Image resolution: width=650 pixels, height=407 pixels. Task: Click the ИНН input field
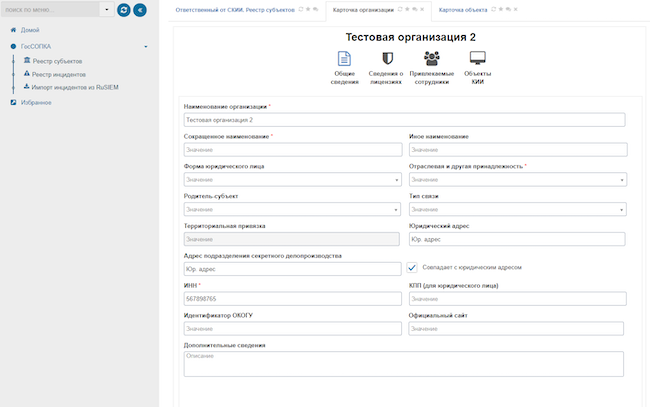[293, 299]
